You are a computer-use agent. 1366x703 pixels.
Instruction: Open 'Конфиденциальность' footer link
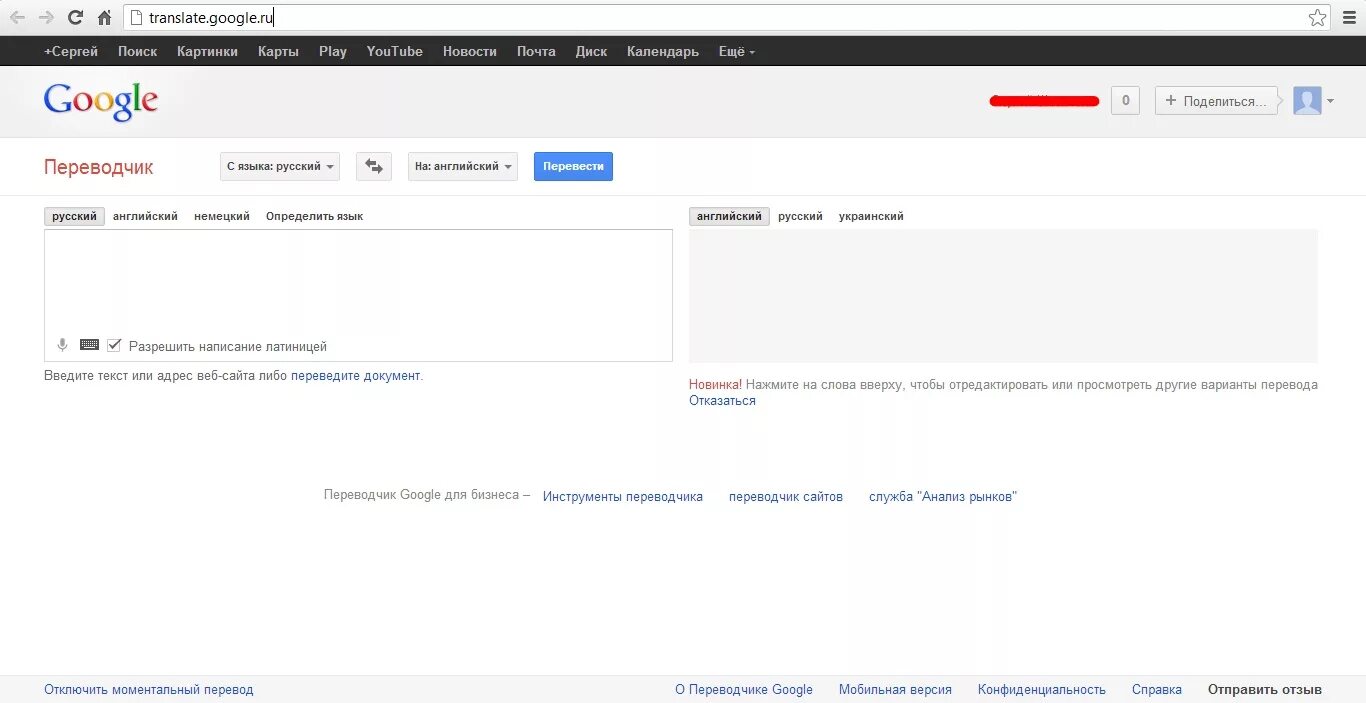1042,690
